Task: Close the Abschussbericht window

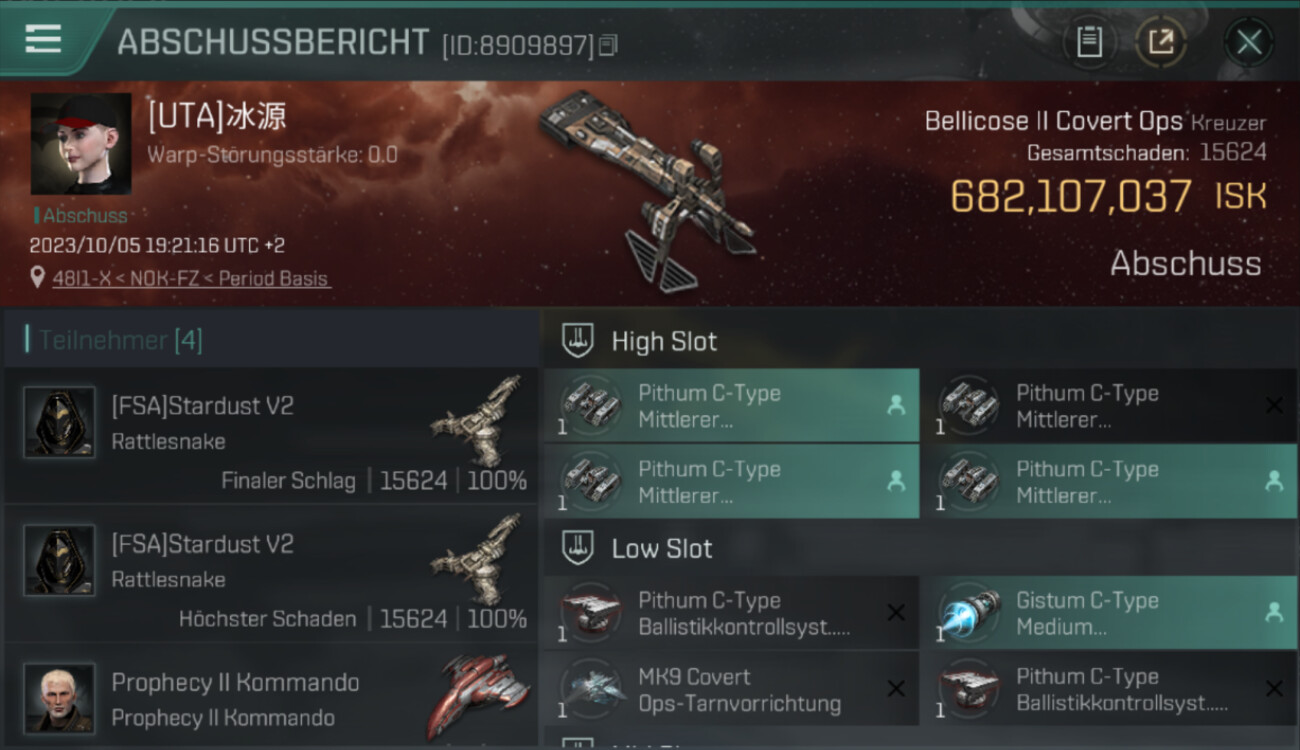Action: pyautogui.click(x=1248, y=42)
